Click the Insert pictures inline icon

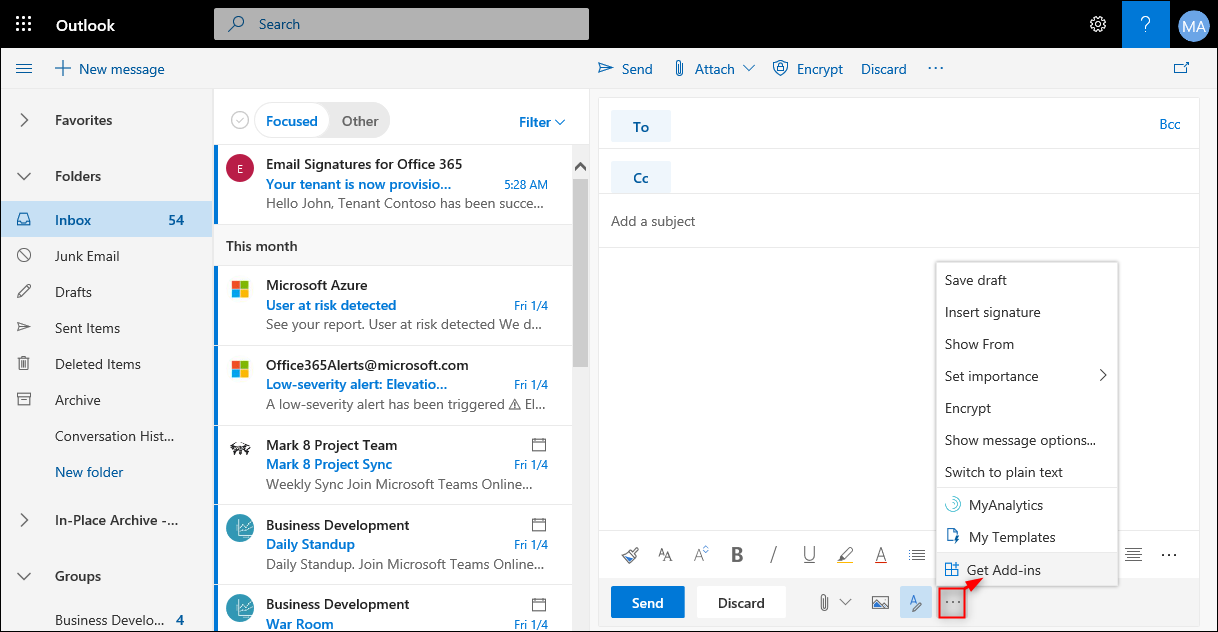point(881,602)
